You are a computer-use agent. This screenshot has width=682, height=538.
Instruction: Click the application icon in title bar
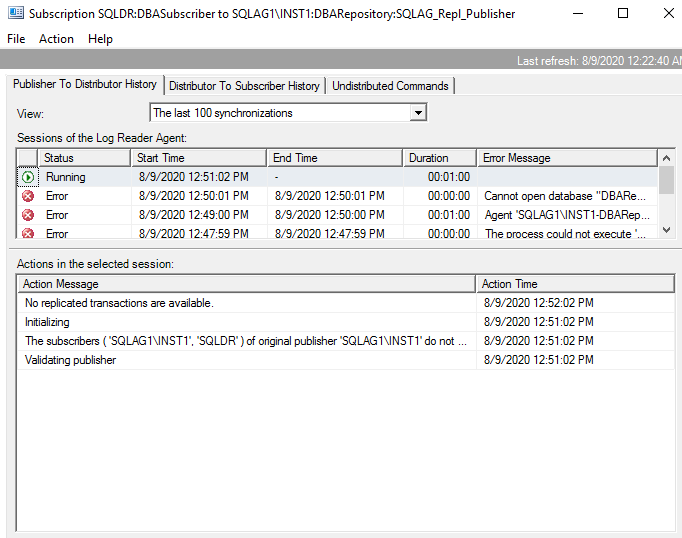pos(14,14)
